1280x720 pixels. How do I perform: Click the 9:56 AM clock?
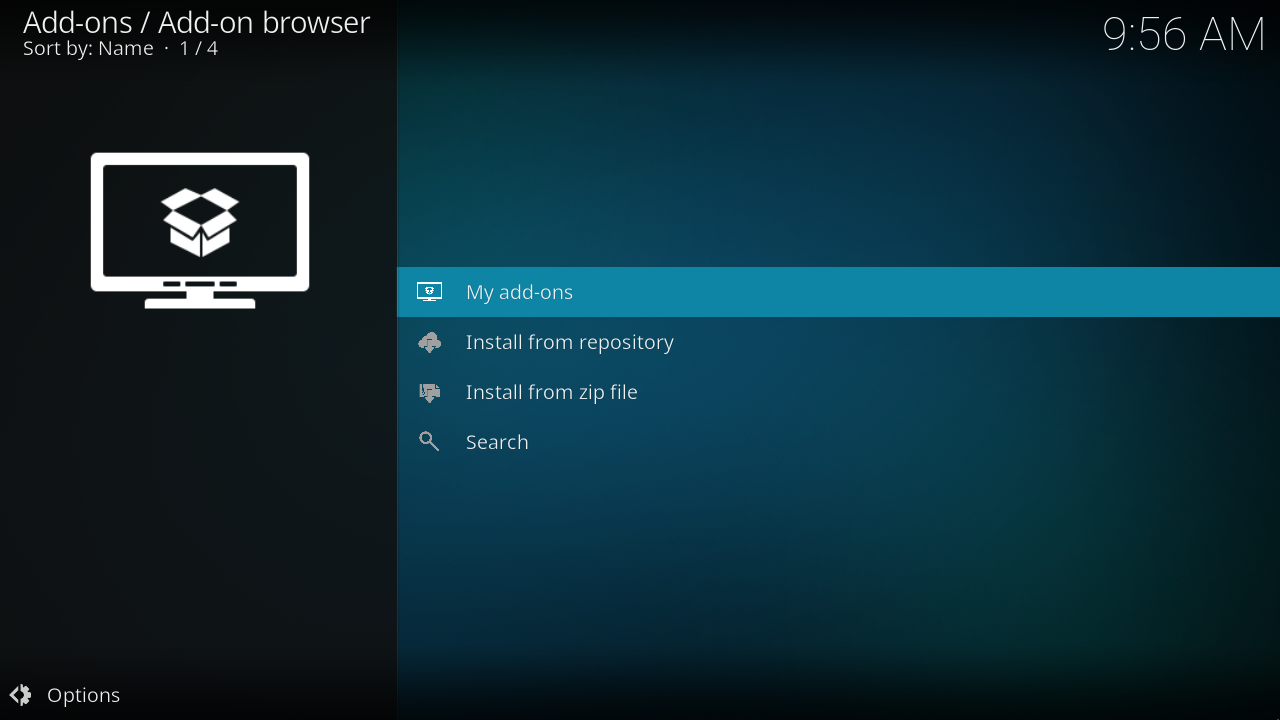pos(1184,34)
